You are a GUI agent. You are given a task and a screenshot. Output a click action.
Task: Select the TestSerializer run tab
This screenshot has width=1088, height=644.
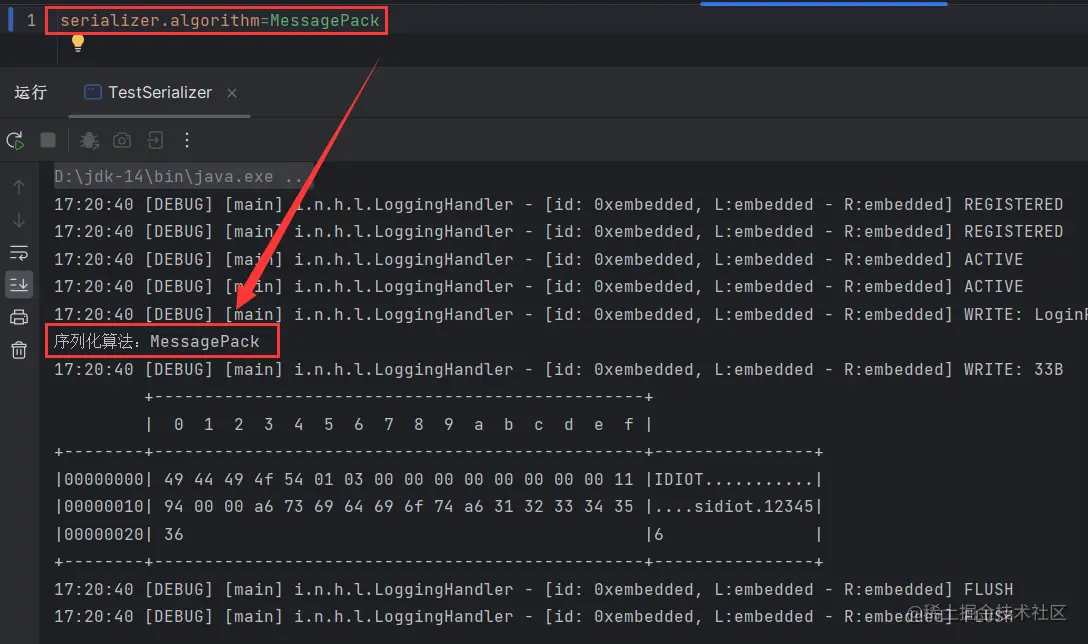coord(148,92)
